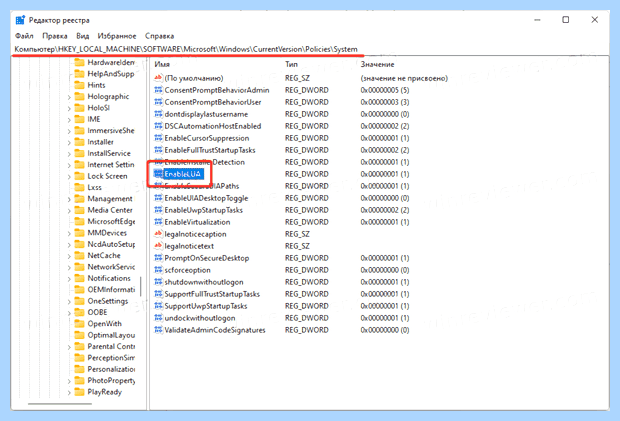Click the OOBE folder icon
The width and height of the screenshot is (620, 421).
point(79,312)
